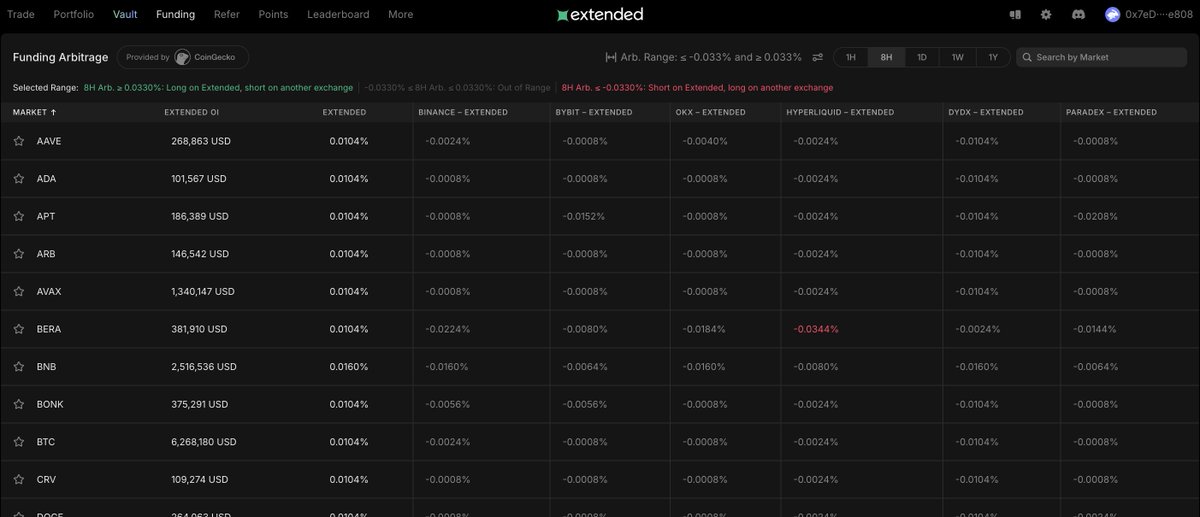Screen dimensions: 1200x517
Task: Click the wallet avatar icon
Action: [1113, 15]
